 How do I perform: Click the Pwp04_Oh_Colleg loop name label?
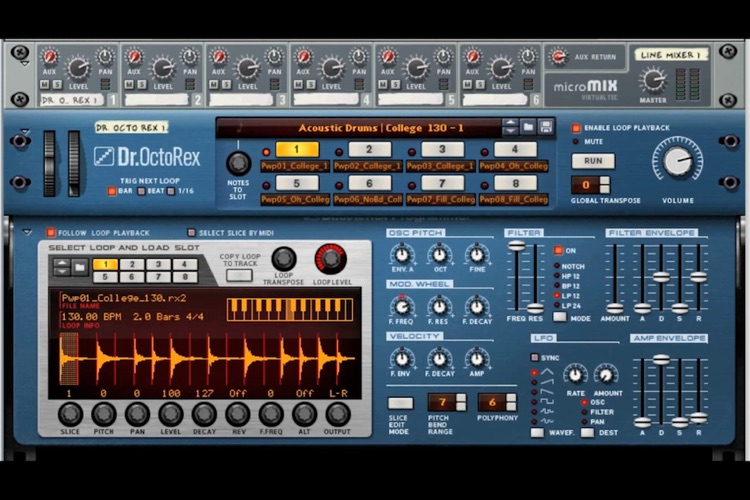click(x=514, y=166)
